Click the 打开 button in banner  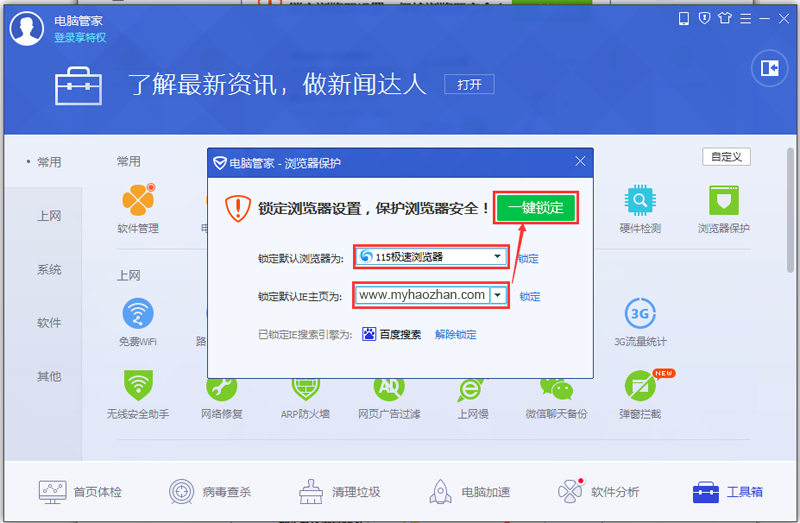pos(469,84)
